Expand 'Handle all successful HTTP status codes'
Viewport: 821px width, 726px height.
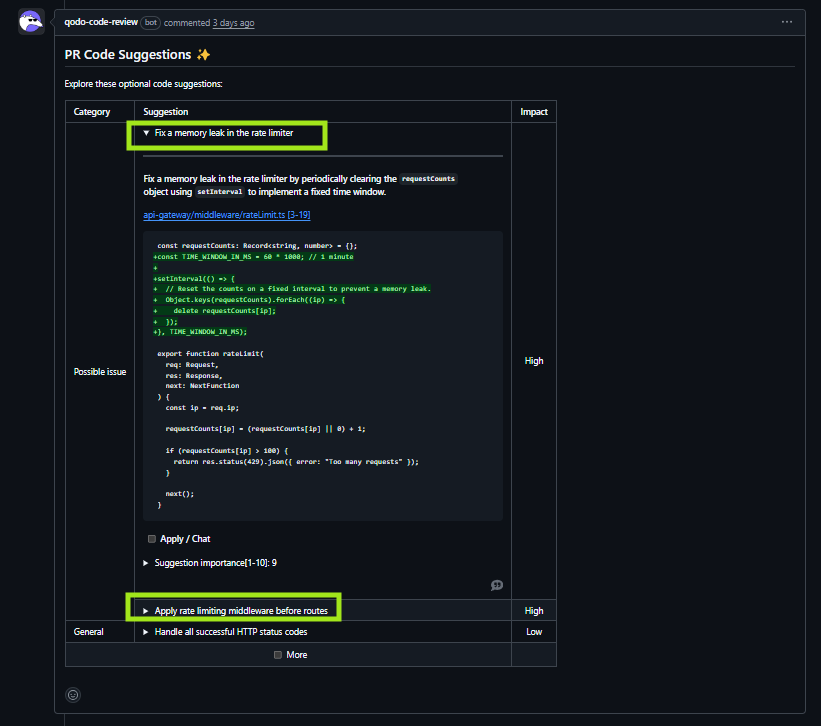pyautogui.click(x=225, y=632)
